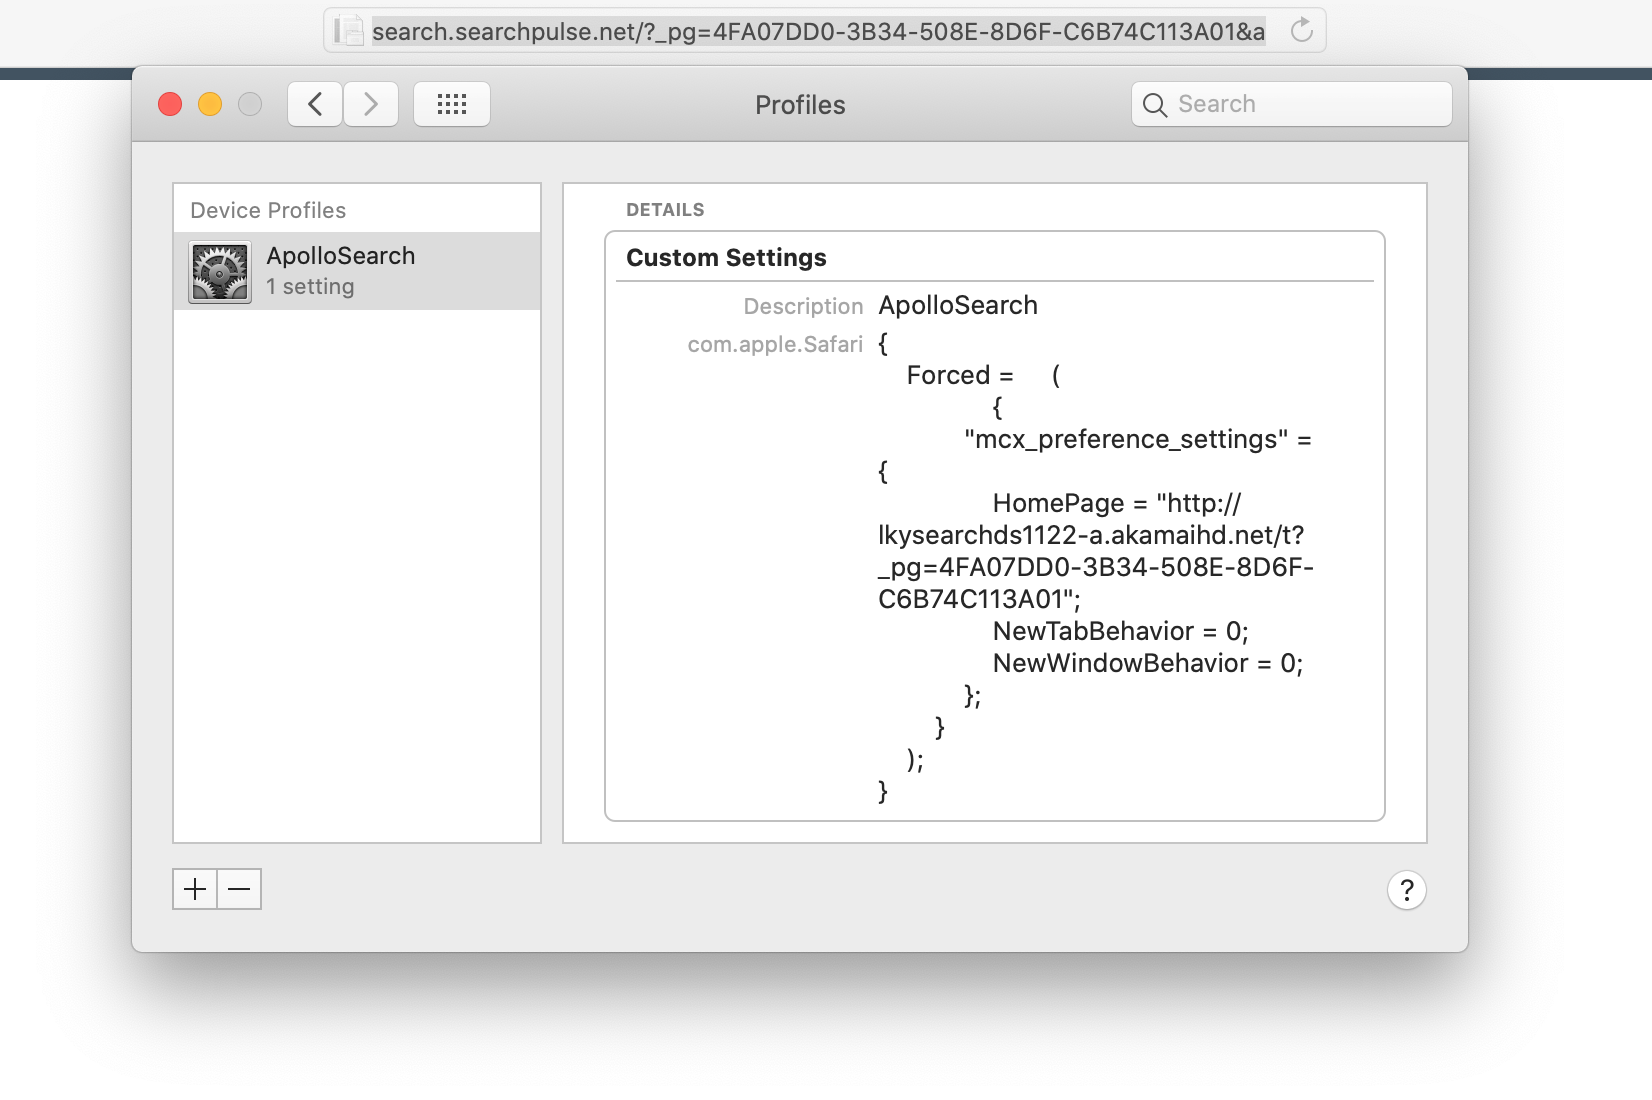Select the ApolloSearch device profile row
The width and height of the screenshot is (1652, 1100).
point(357,271)
